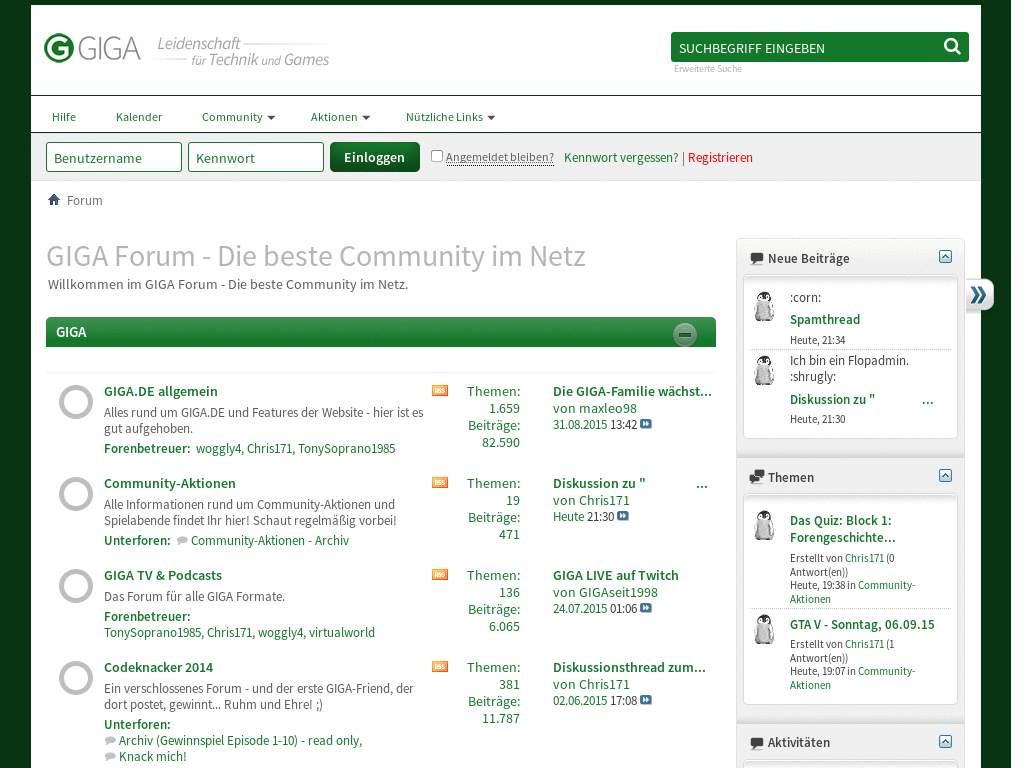Open RSS feed for GIGA.DE allgemein
Screen dimensions: 1024x768
click(440, 391)
